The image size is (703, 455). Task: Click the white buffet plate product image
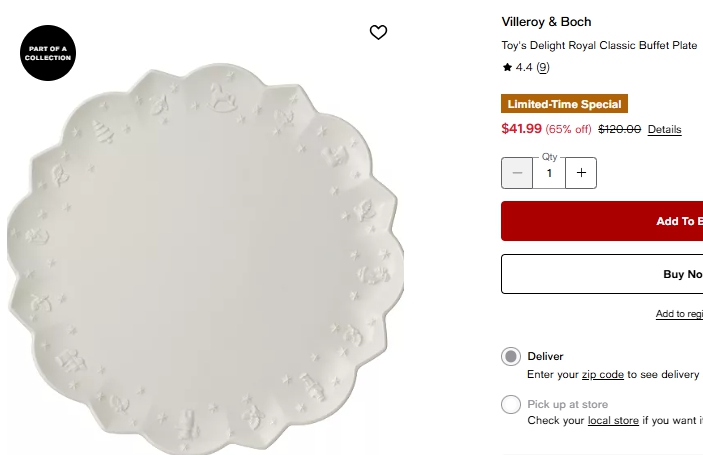point(205,255)
